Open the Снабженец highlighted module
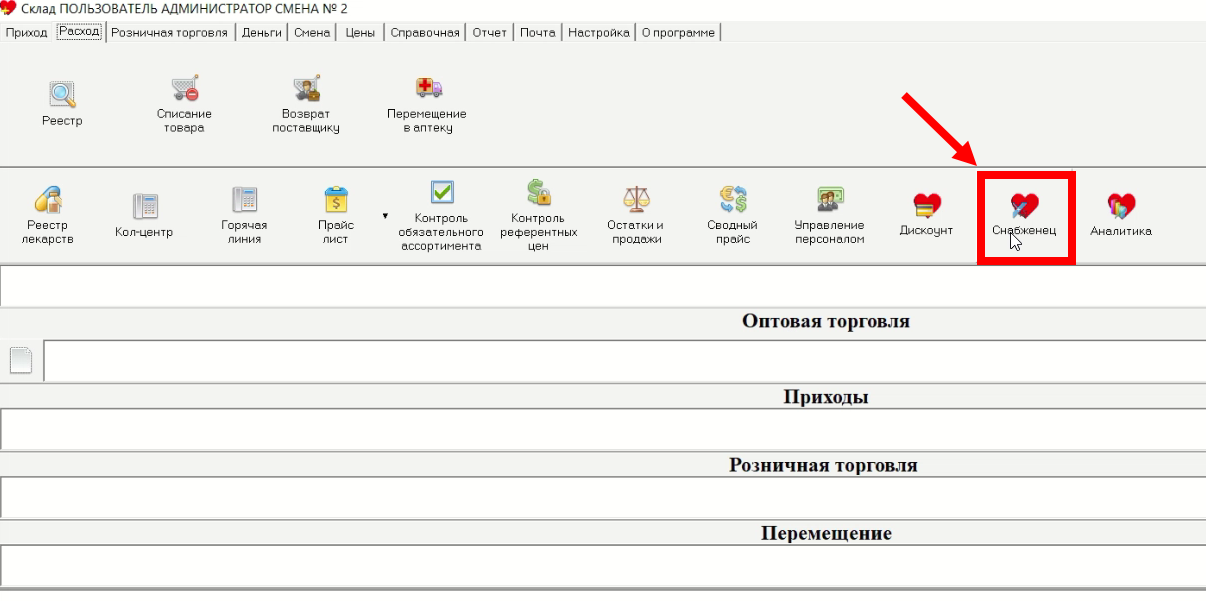 coord(1024,210)
